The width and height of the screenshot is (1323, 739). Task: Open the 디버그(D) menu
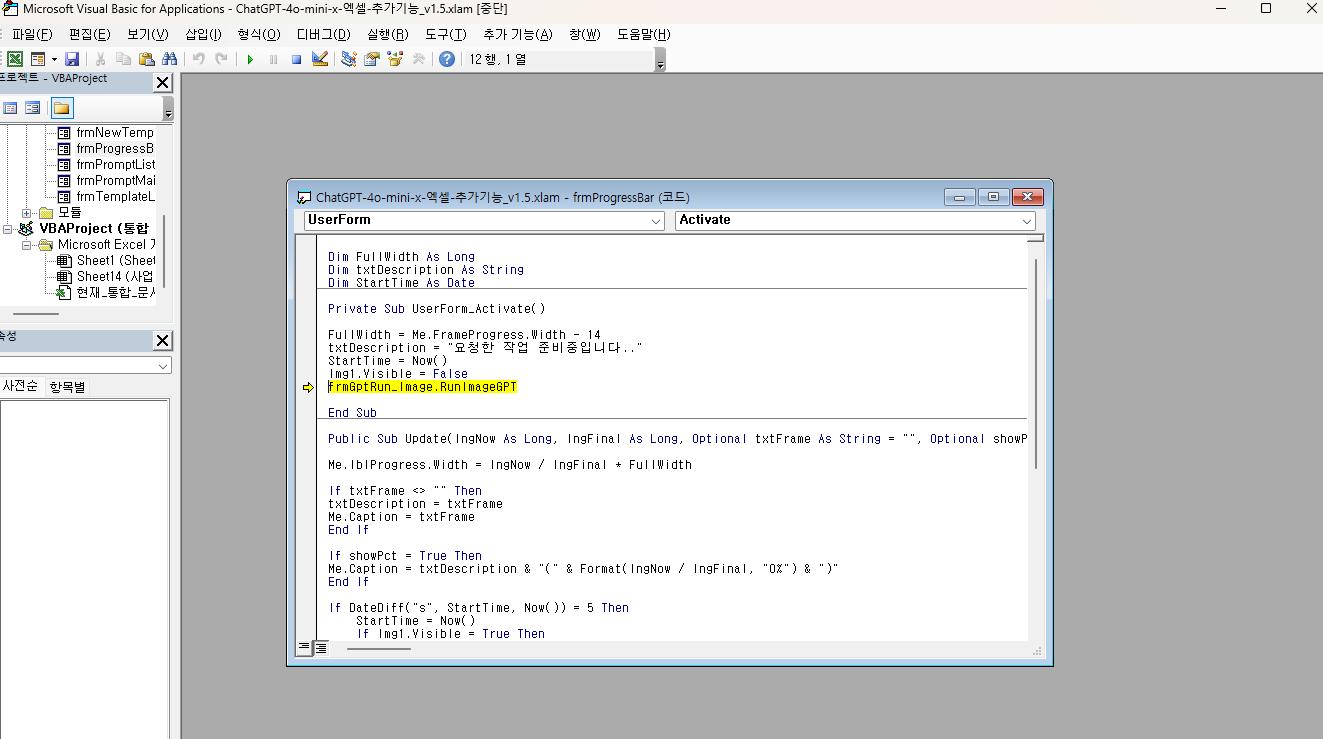tap(323, 34)
